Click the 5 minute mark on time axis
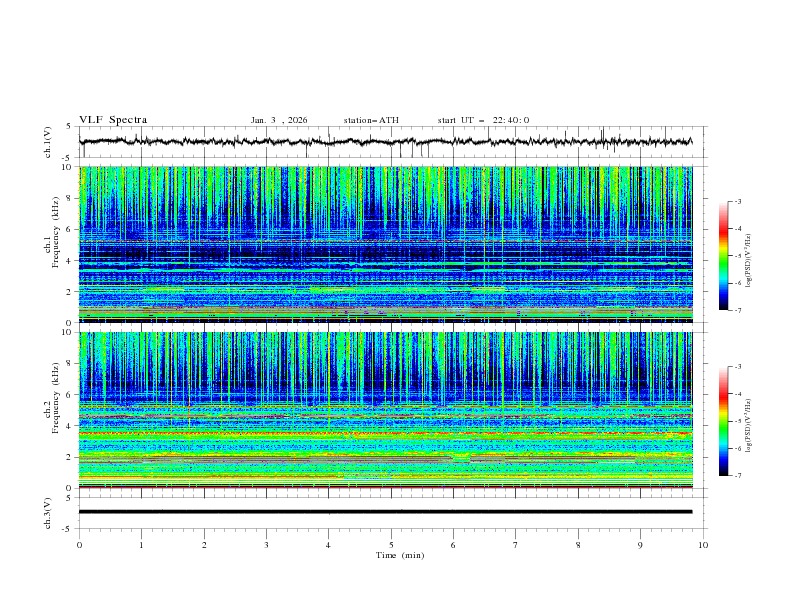 [391, 543]
